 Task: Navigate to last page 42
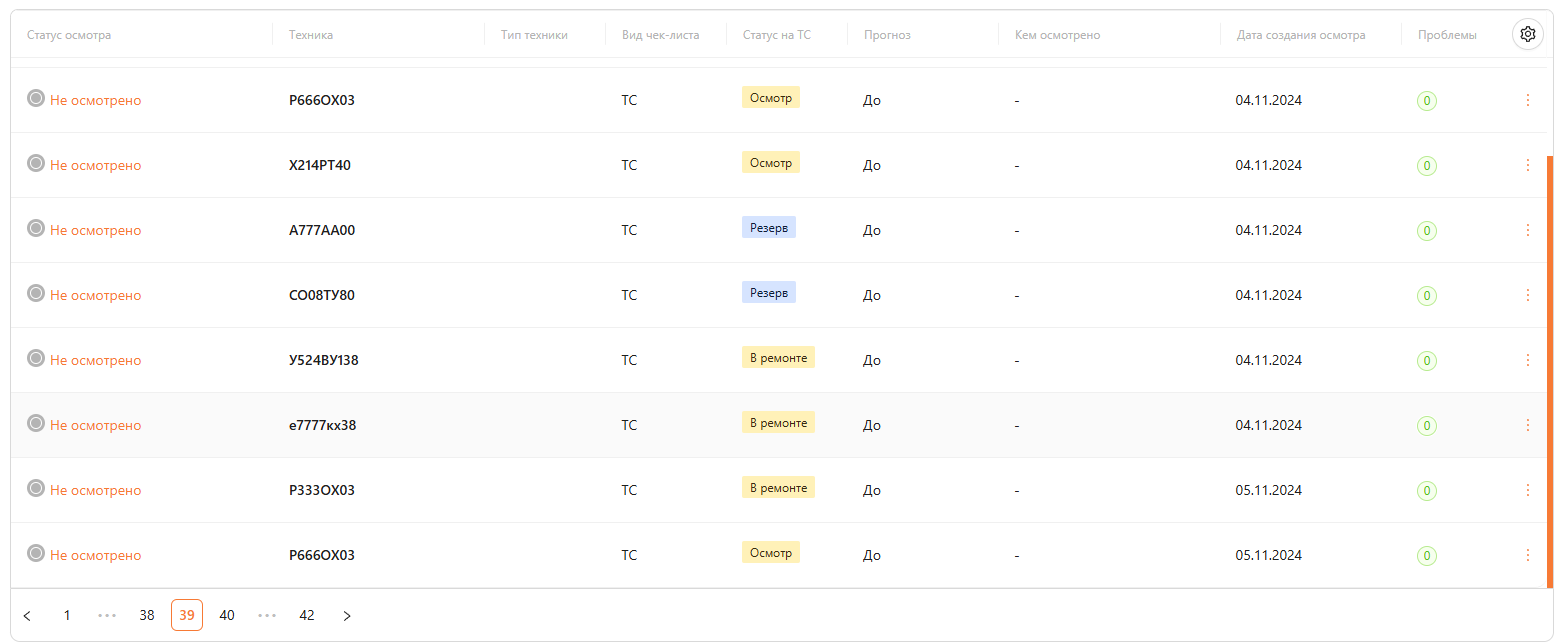point(307,616)
